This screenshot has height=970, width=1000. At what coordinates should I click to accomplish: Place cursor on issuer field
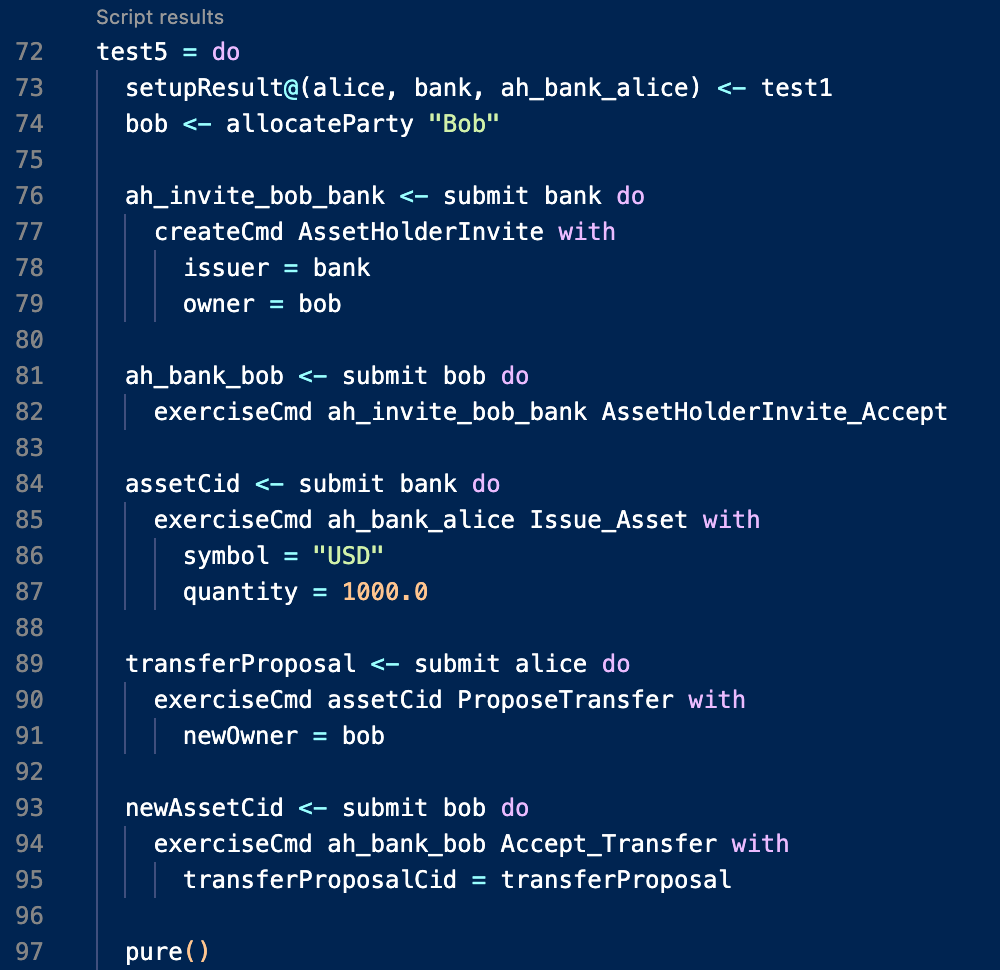click(x=226, y=268)
